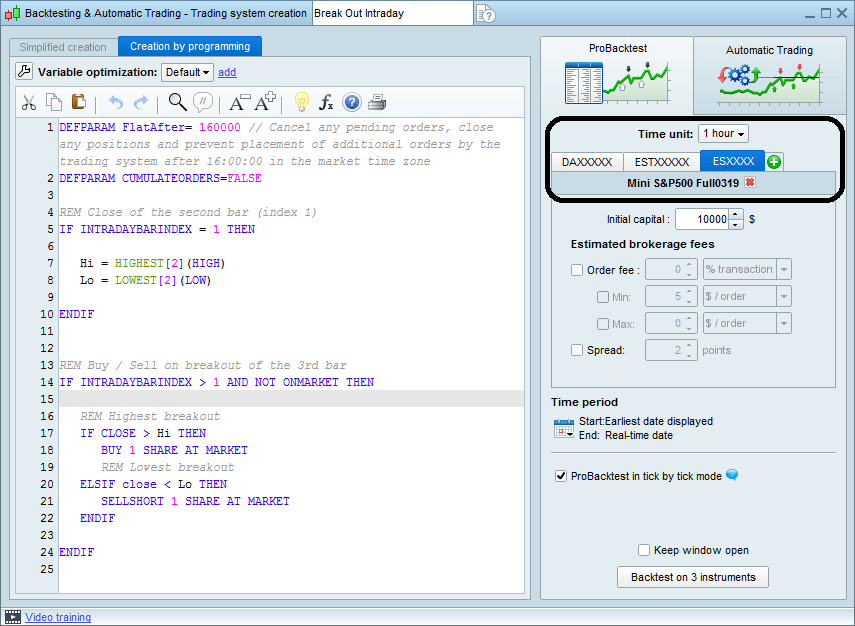This screenshot has width=855, height=626.
Task: Cut code with the scissors icon
Action: coord(27,102)
